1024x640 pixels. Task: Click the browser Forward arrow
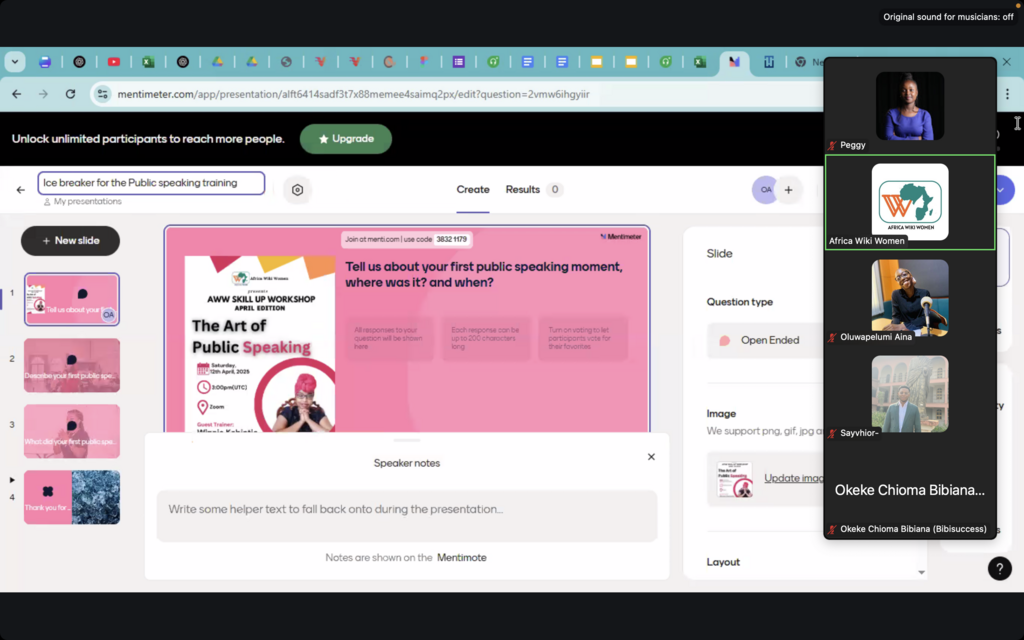click(x=43, y=94)
